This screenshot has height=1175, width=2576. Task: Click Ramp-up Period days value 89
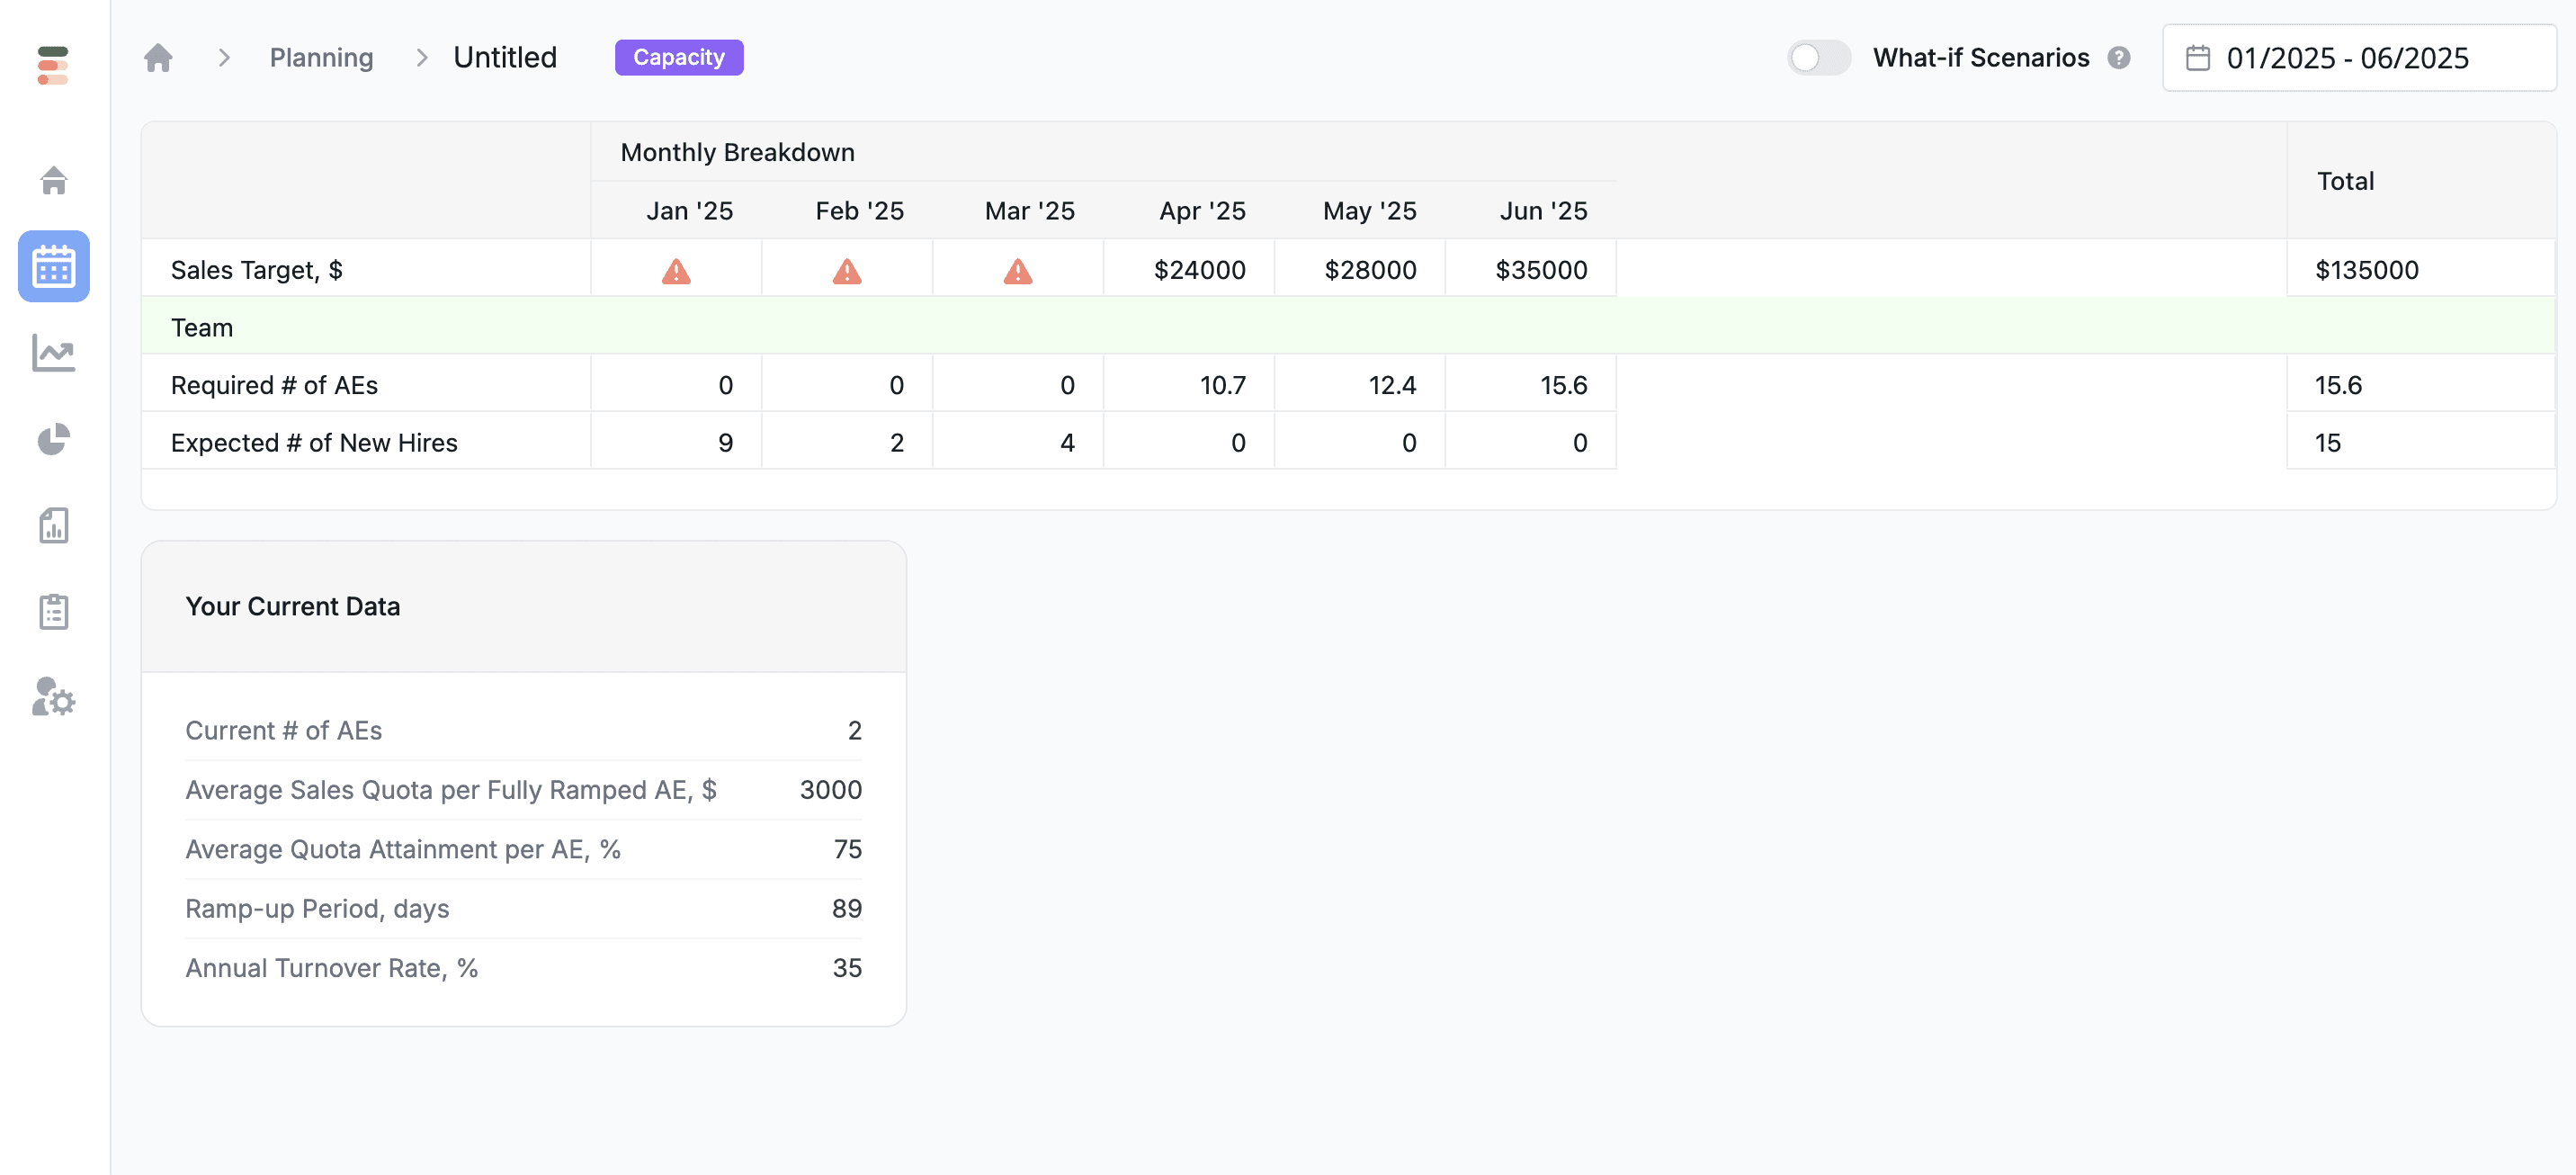coord(846,908)
